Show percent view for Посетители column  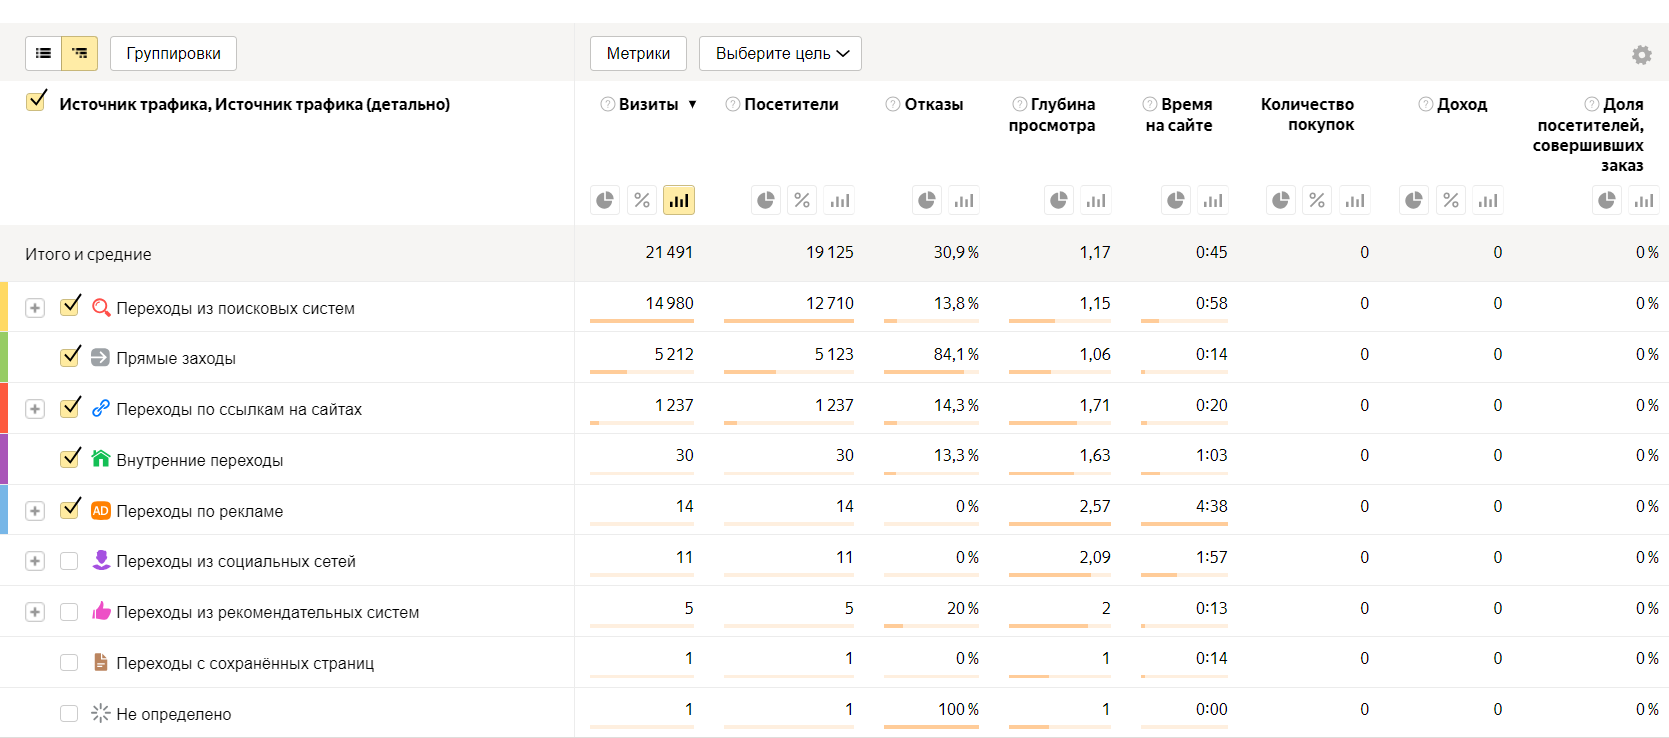802,201
